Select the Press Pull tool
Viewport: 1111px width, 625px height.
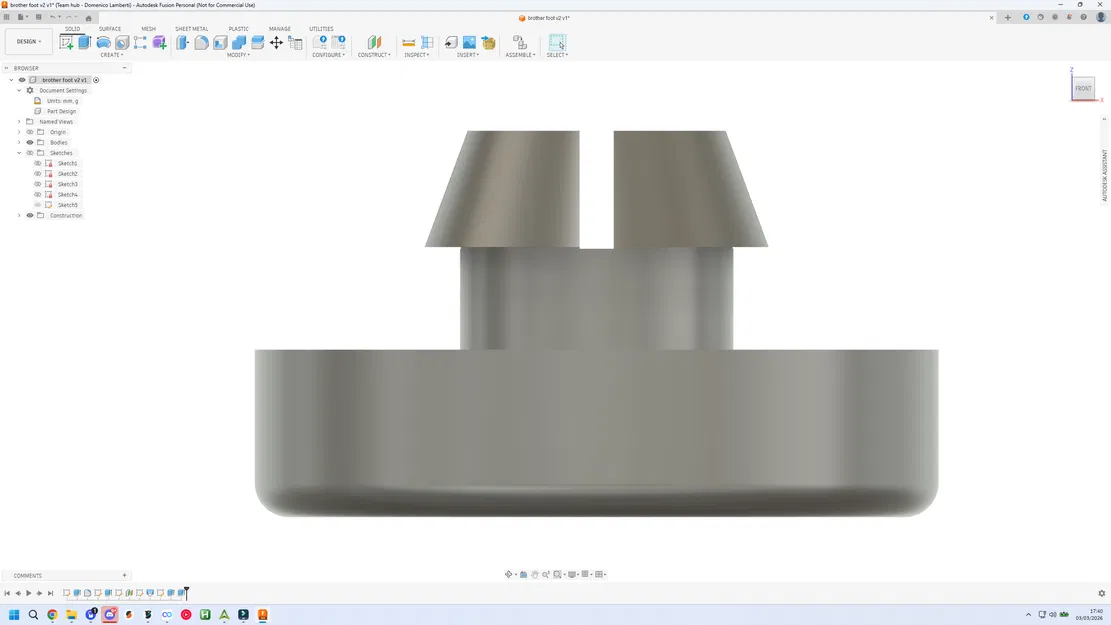pos(183,43)
